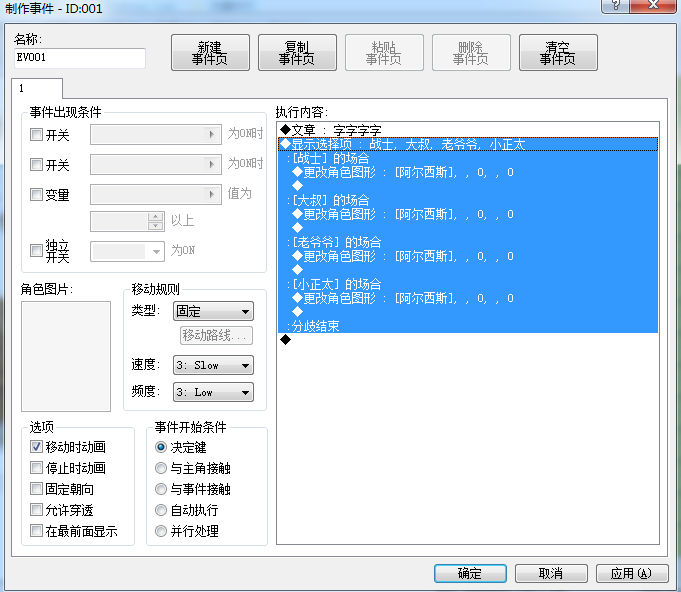The image size is (681, 592).
Task: Select empty command line under [战士] branch
Action: (468, 186)
